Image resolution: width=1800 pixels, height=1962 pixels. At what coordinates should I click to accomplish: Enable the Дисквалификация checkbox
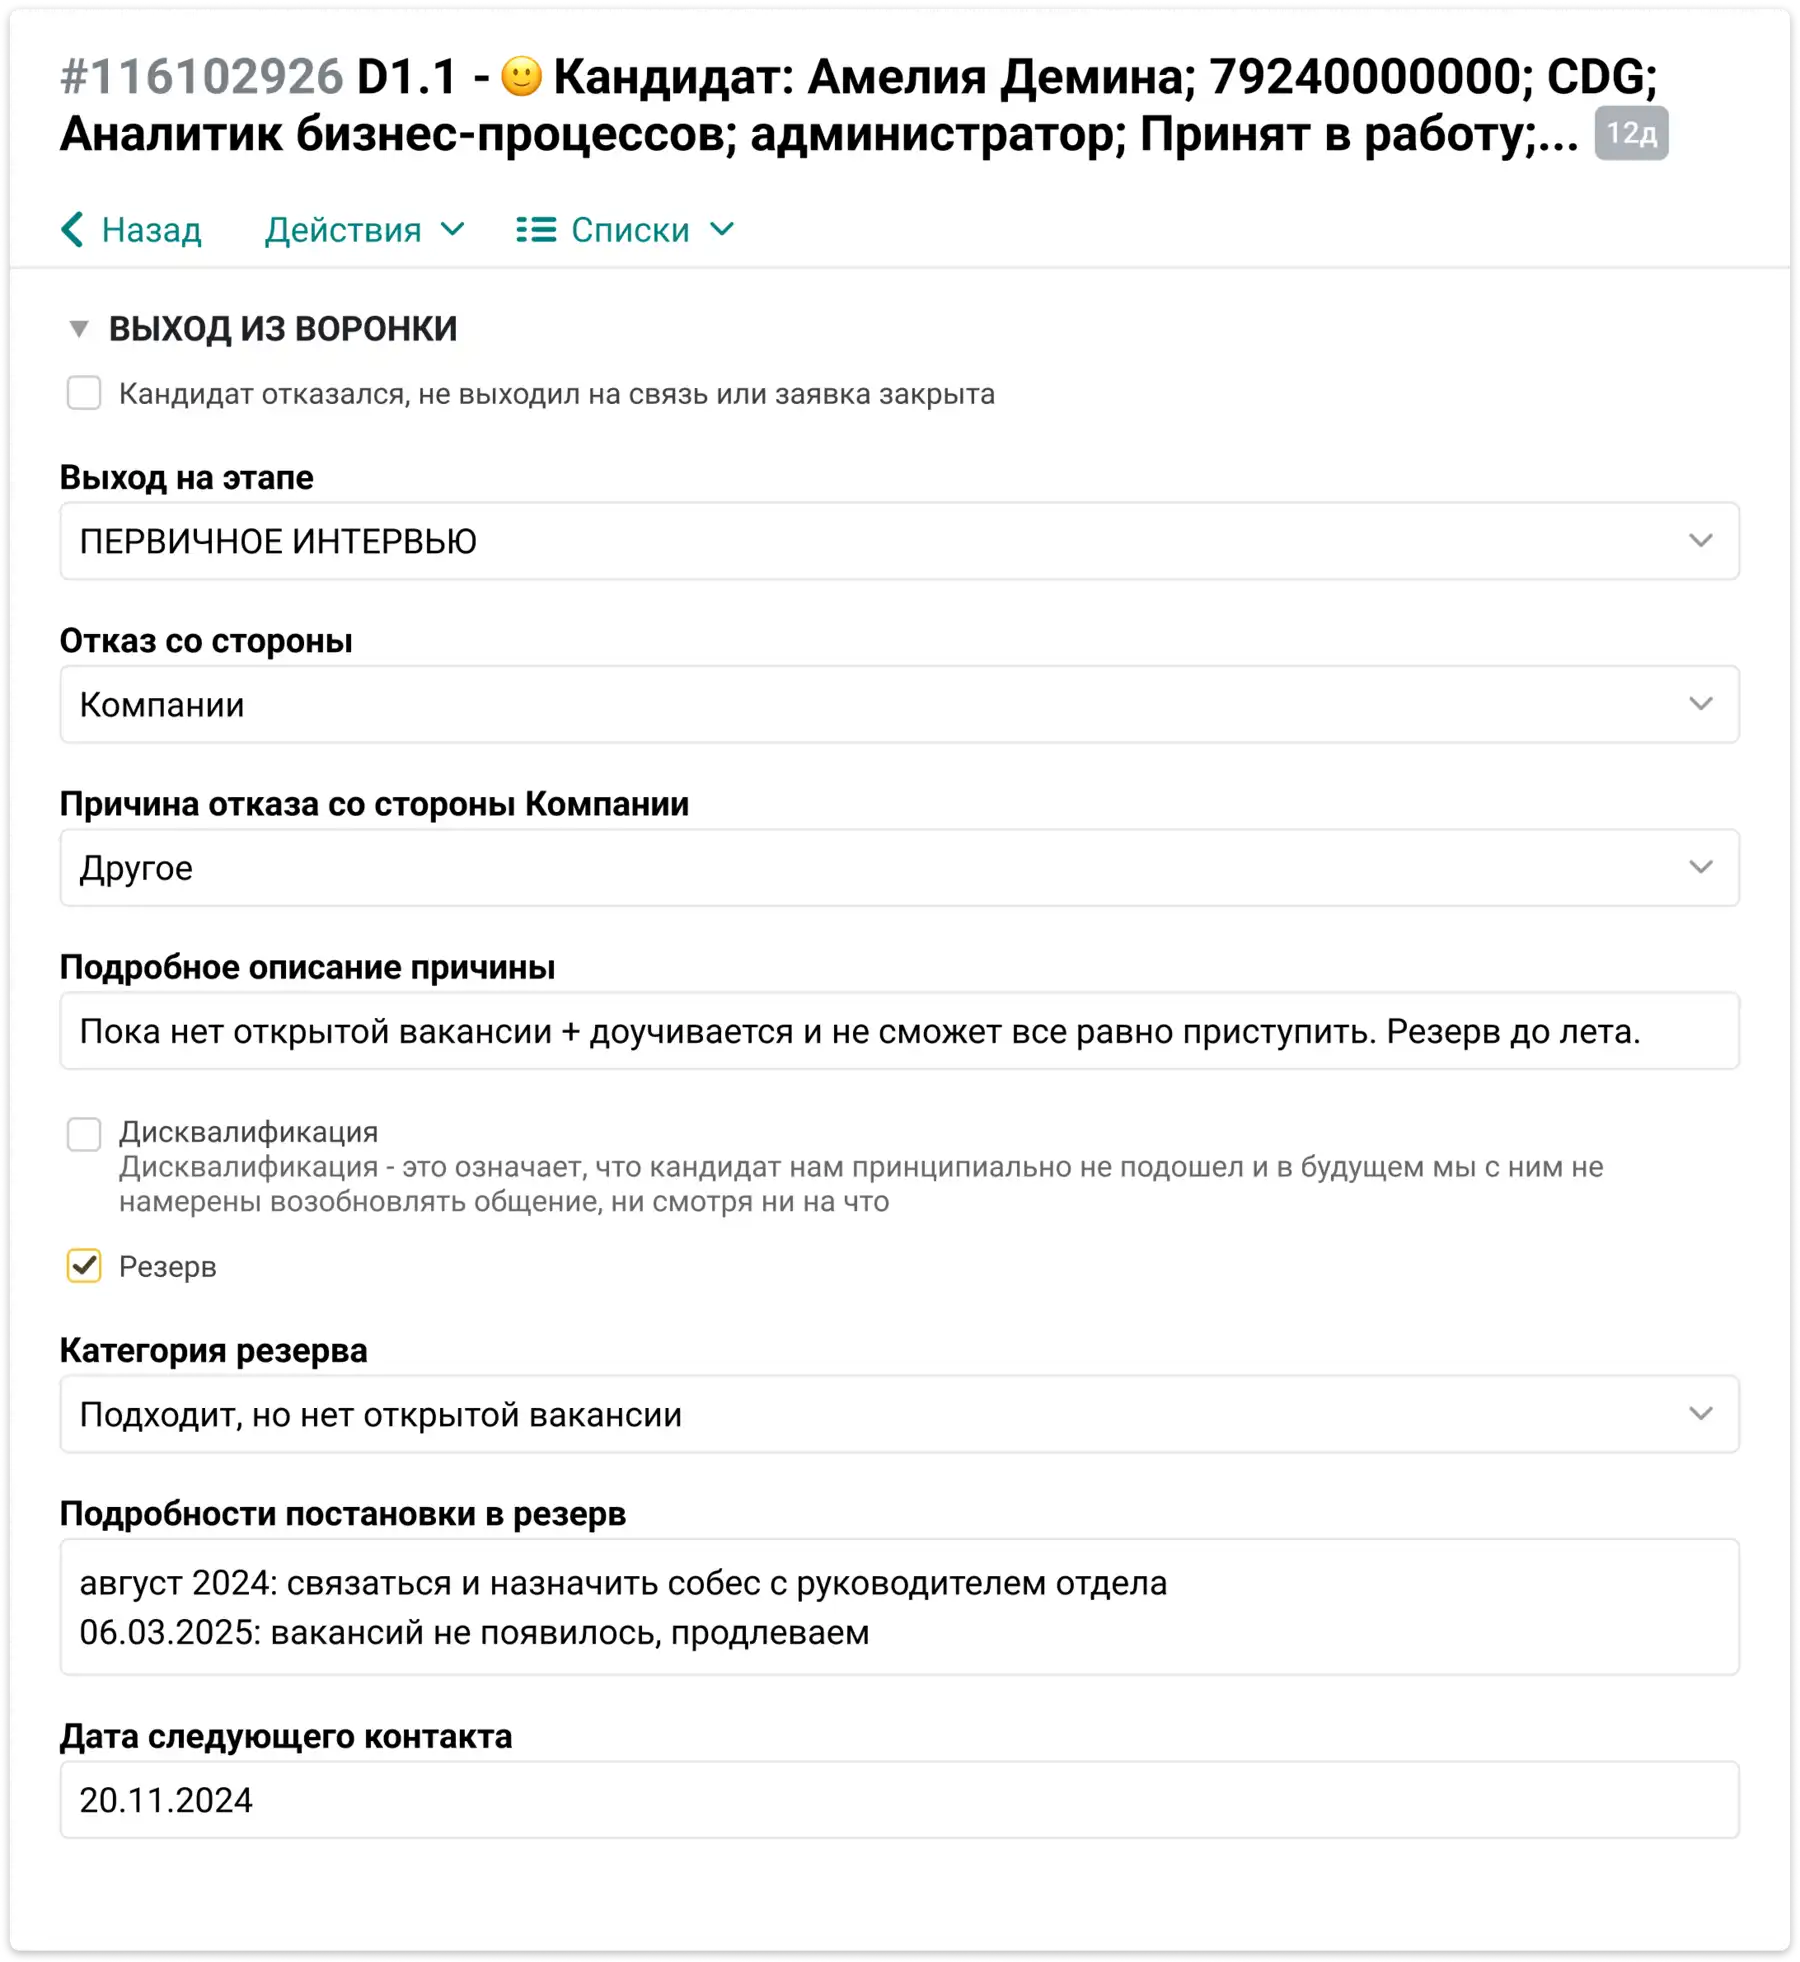pyautogui.click(x=84, y=1134)
